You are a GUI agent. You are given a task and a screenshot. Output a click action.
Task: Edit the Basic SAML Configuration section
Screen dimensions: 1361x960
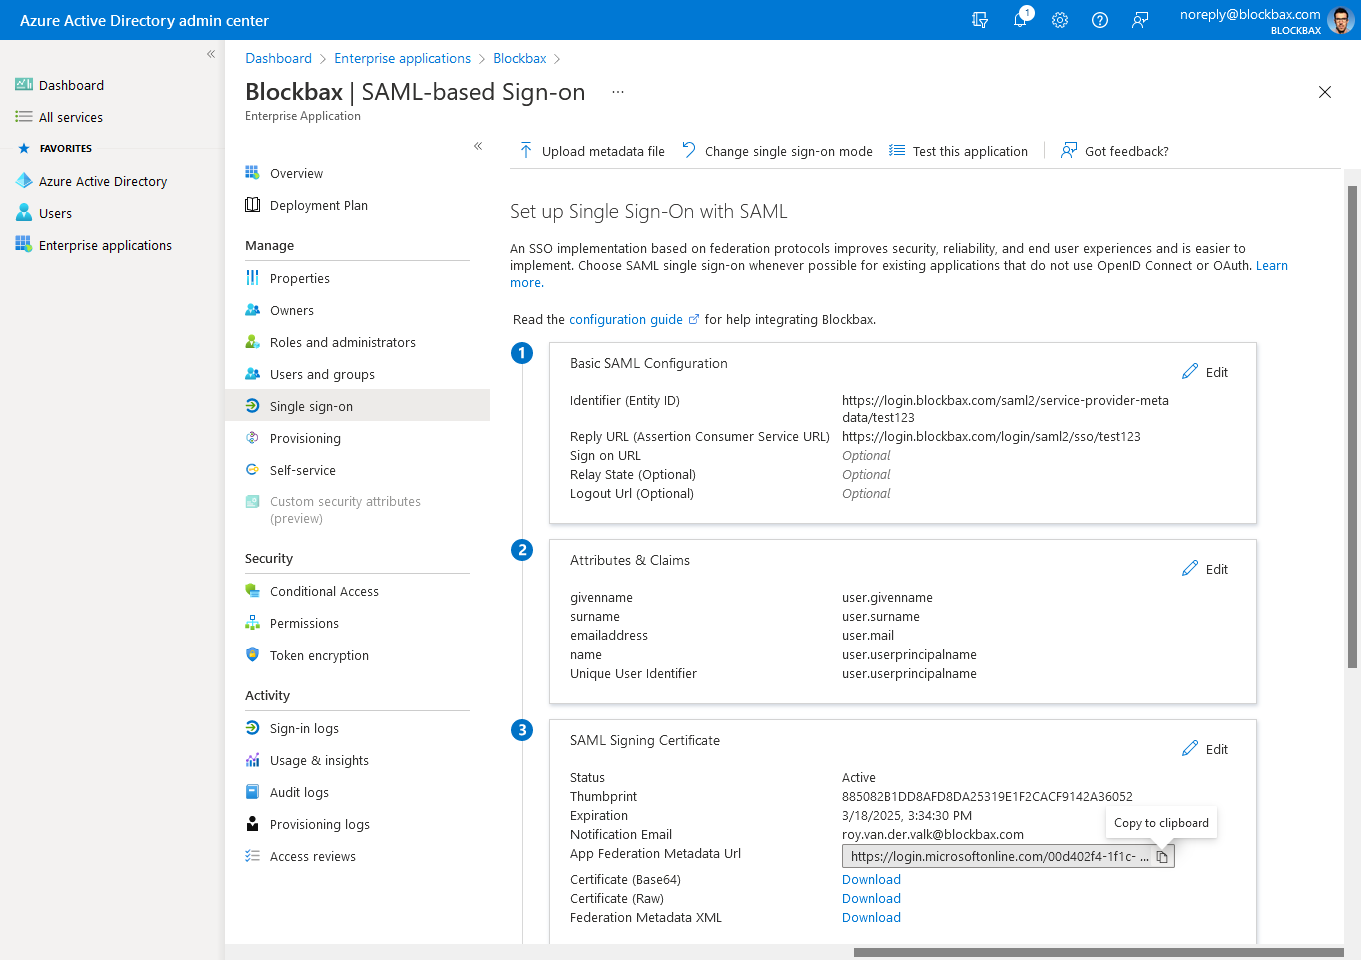pyautogui.click(x=1205, y=371)
